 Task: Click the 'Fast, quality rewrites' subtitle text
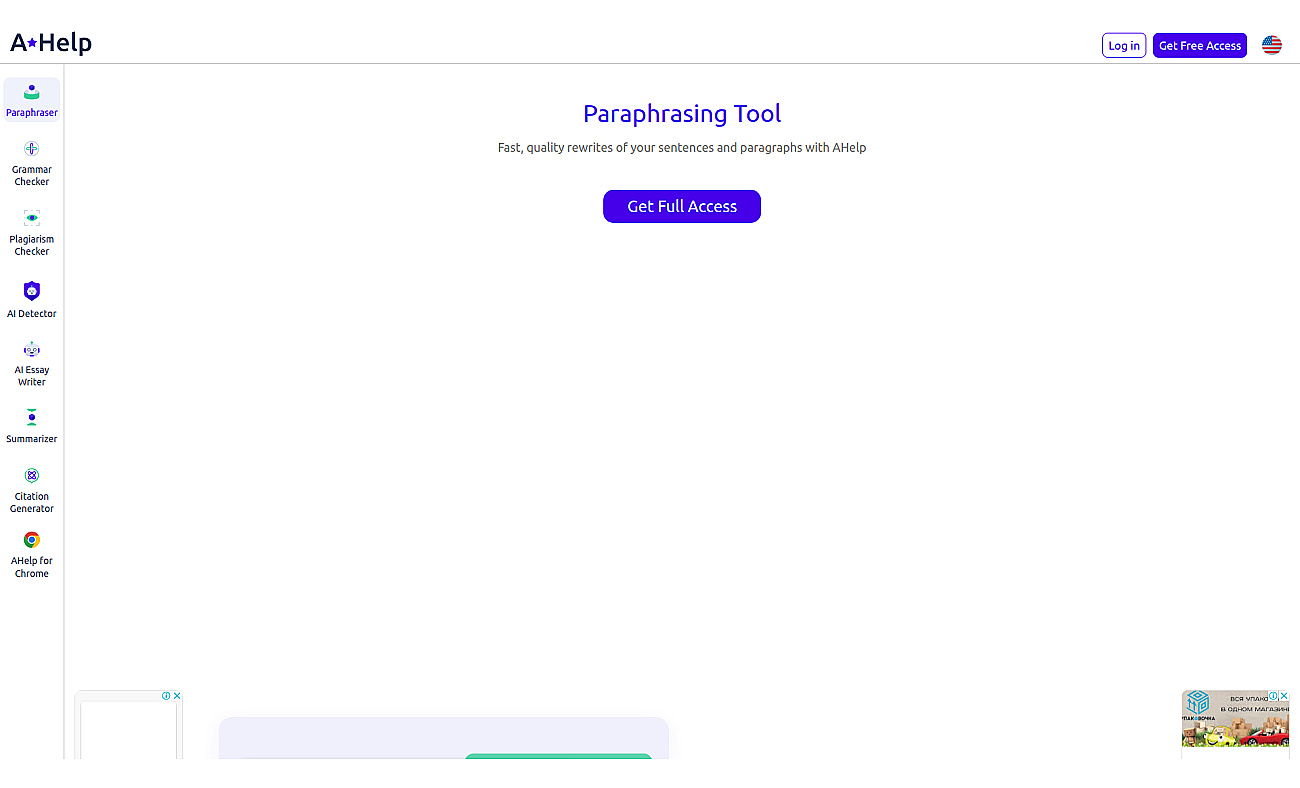[682, 148]
